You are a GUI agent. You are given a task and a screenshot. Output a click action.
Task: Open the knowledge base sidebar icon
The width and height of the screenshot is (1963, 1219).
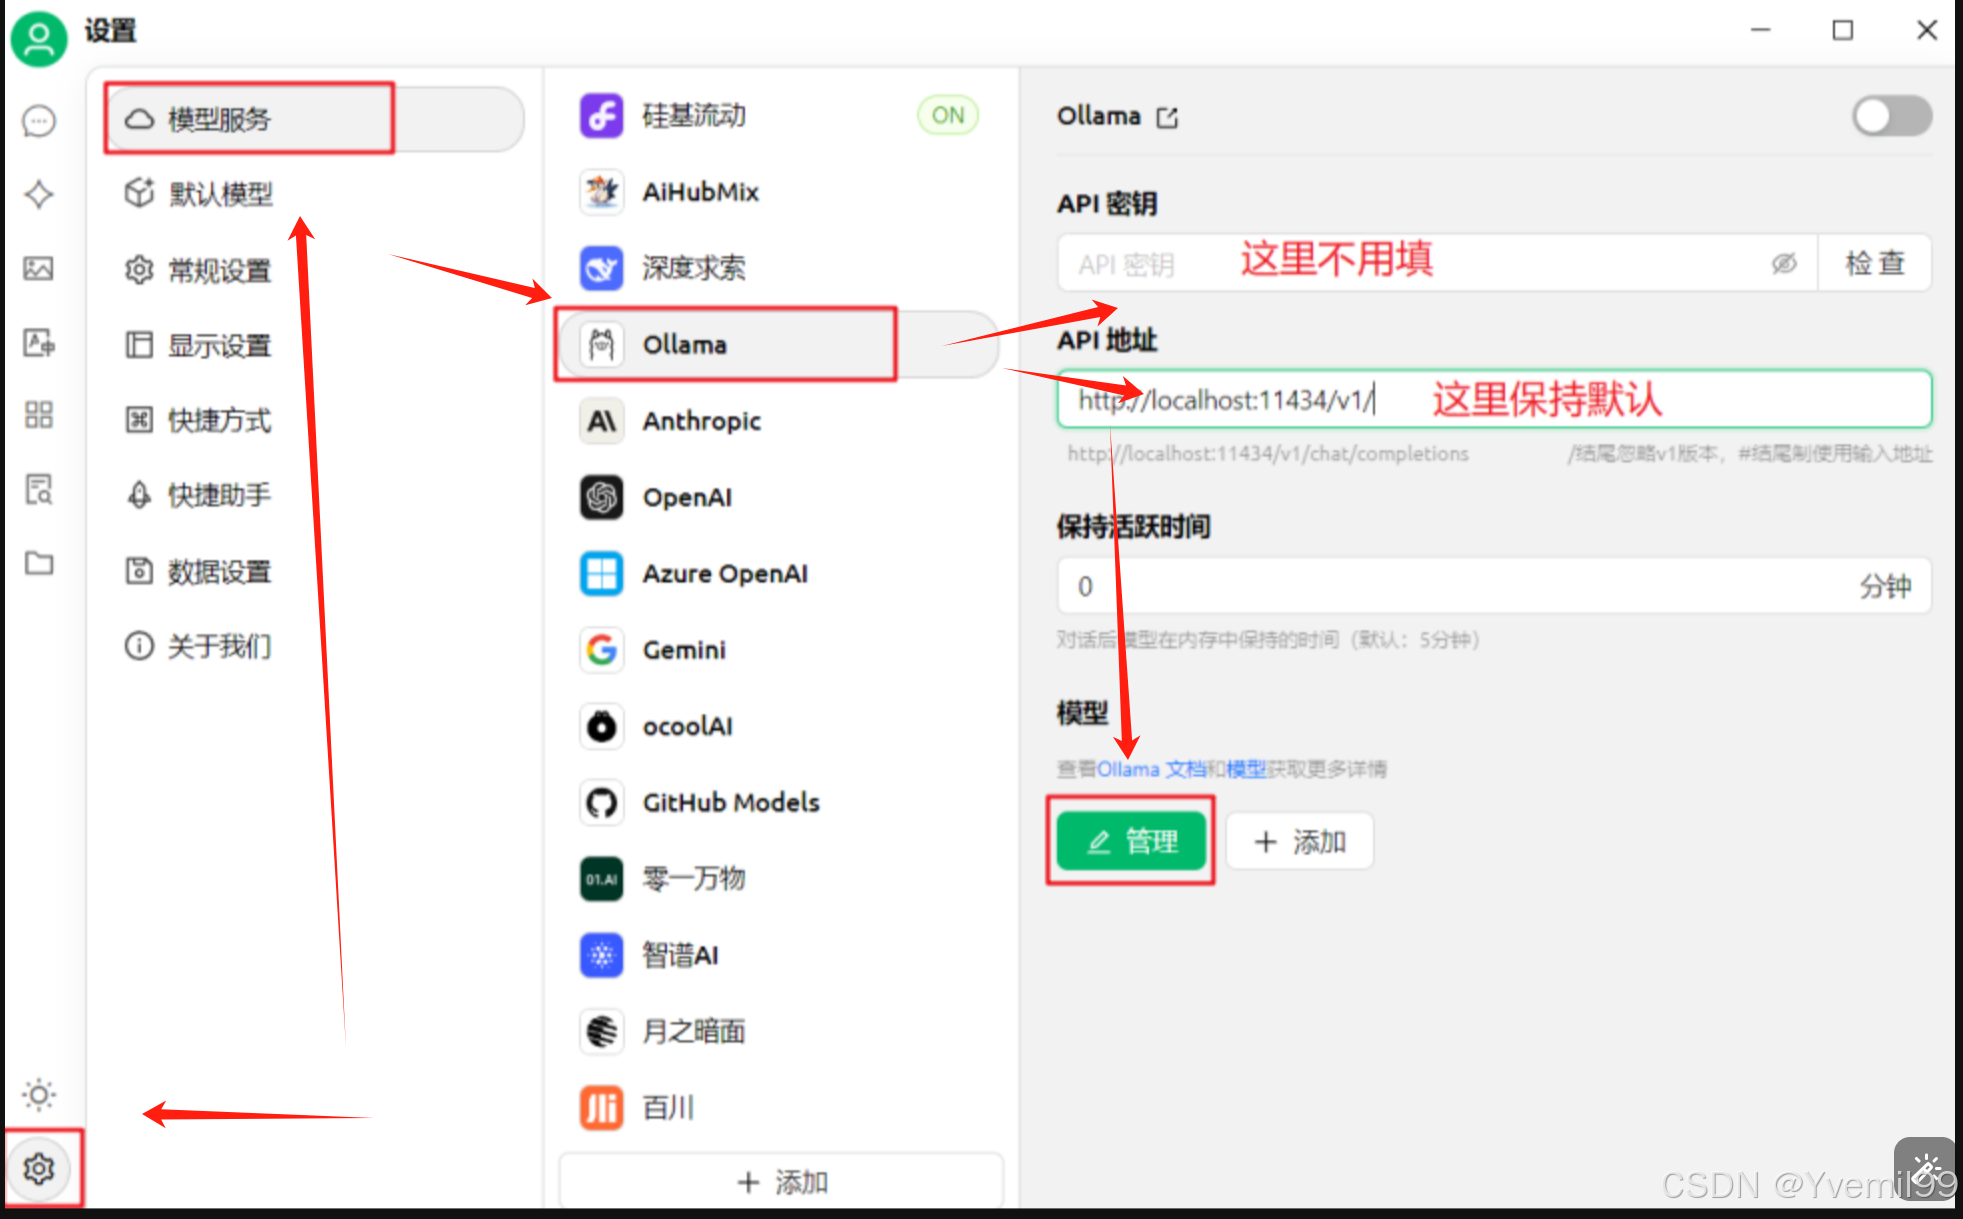pos(39,490)
